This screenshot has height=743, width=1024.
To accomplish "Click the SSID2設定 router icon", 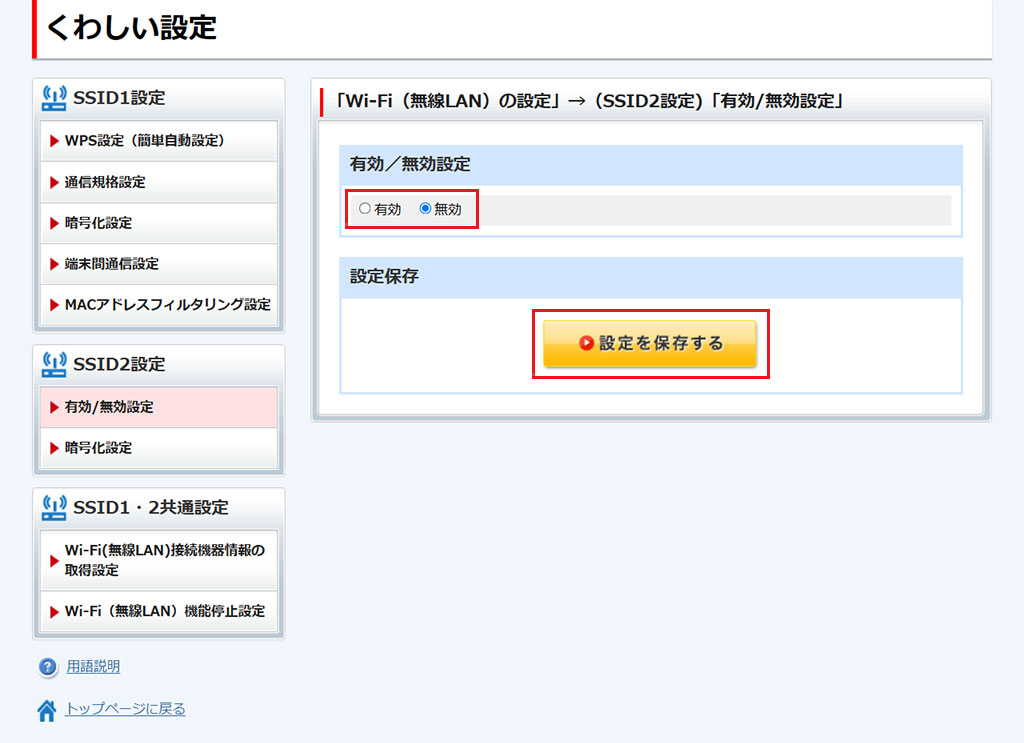I will [54, 364].
